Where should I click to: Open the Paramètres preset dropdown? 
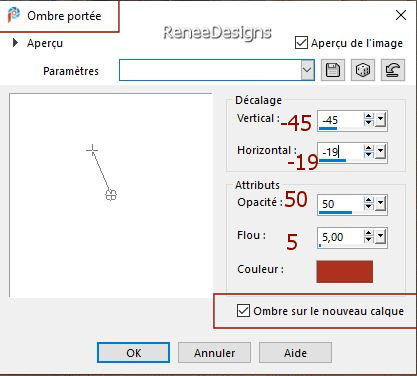click(x=307, y=70)
